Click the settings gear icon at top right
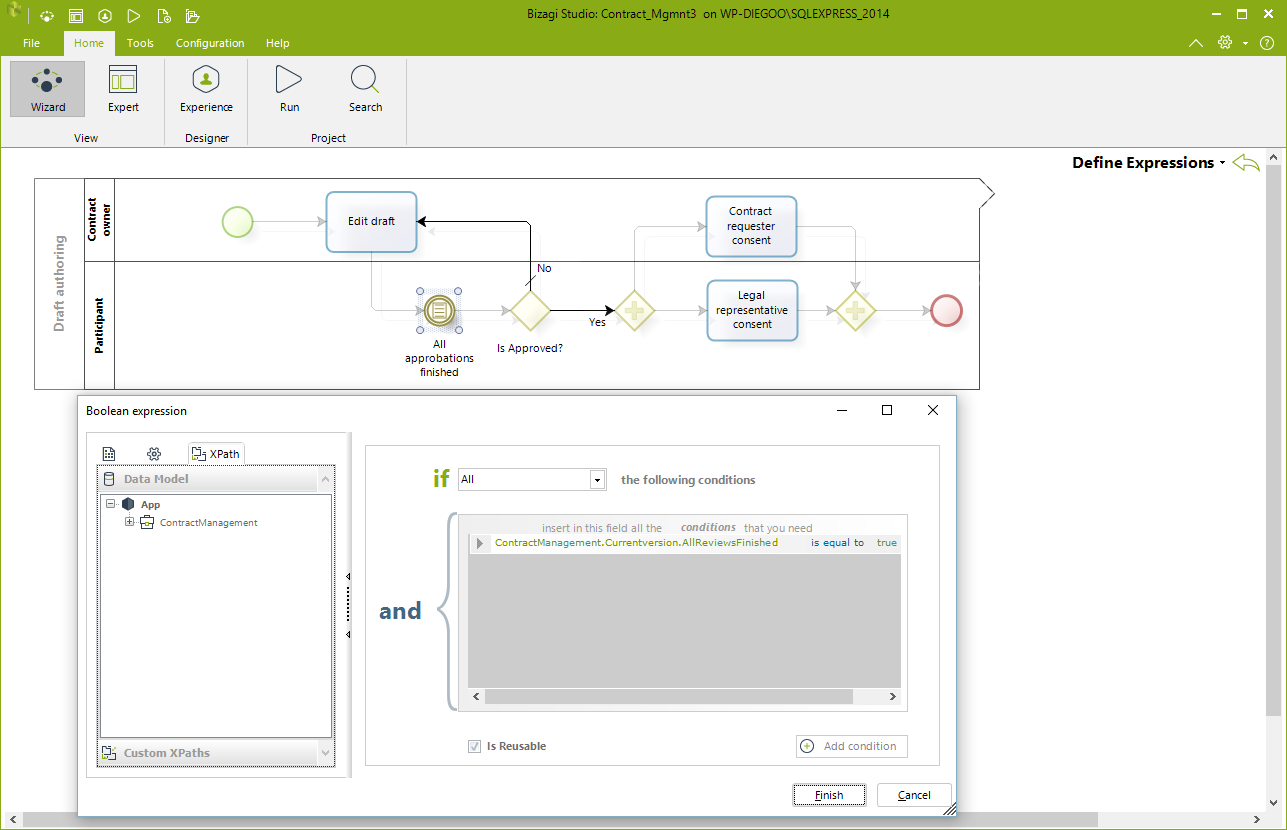 (1224, 43)
